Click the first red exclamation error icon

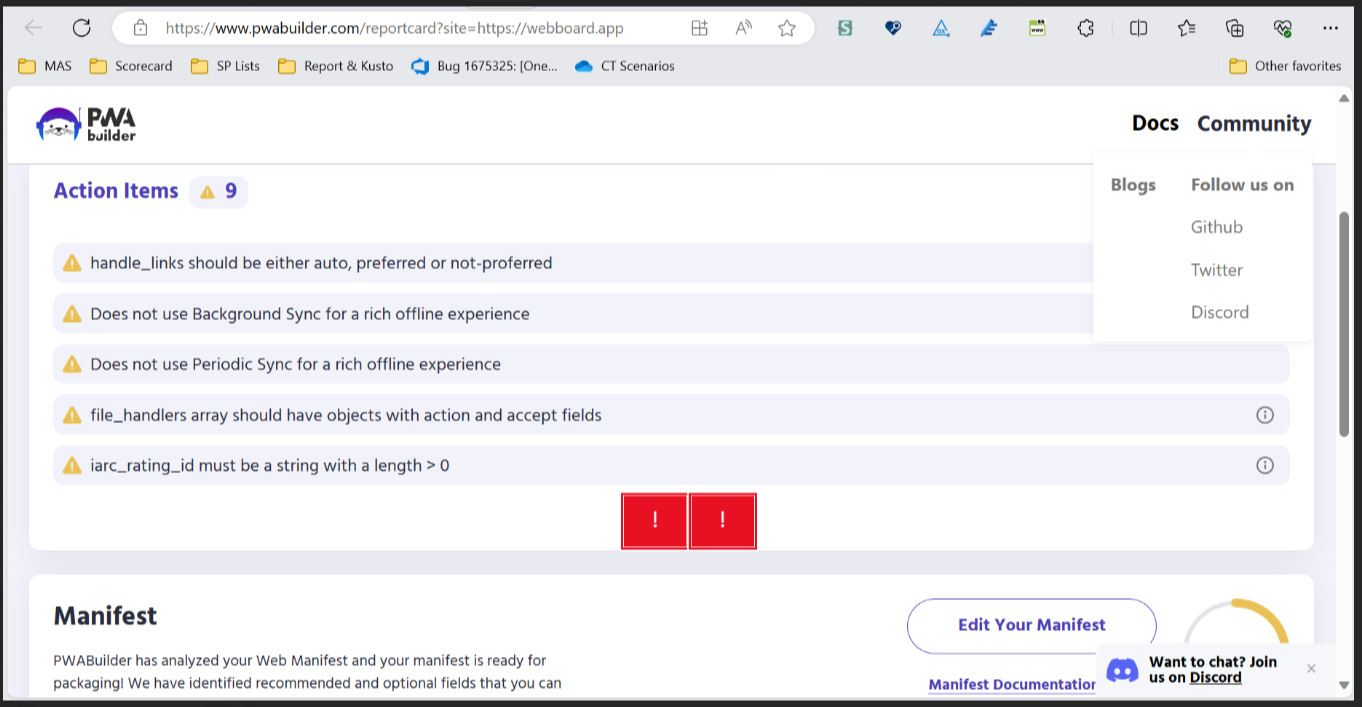tap(654, 520)
